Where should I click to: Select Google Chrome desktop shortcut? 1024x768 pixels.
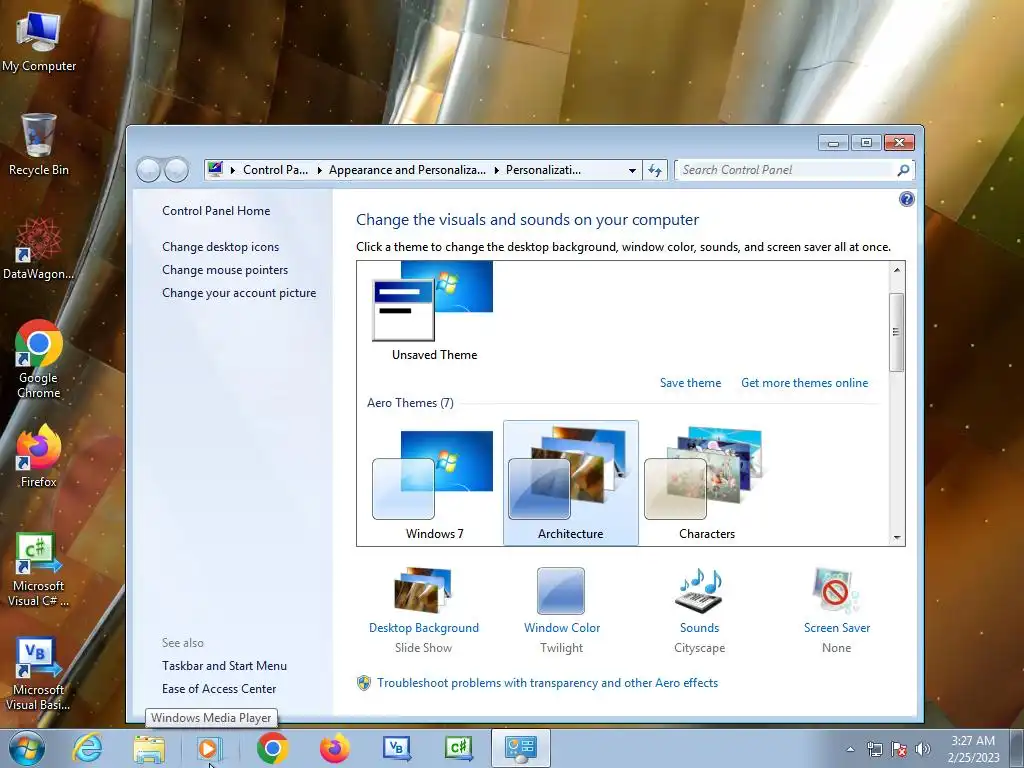[x=39, y=359]
